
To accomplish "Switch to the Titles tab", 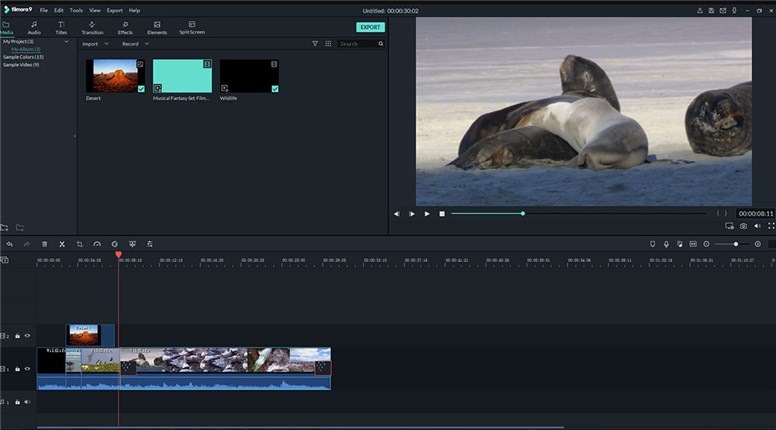I will point(61,28).
